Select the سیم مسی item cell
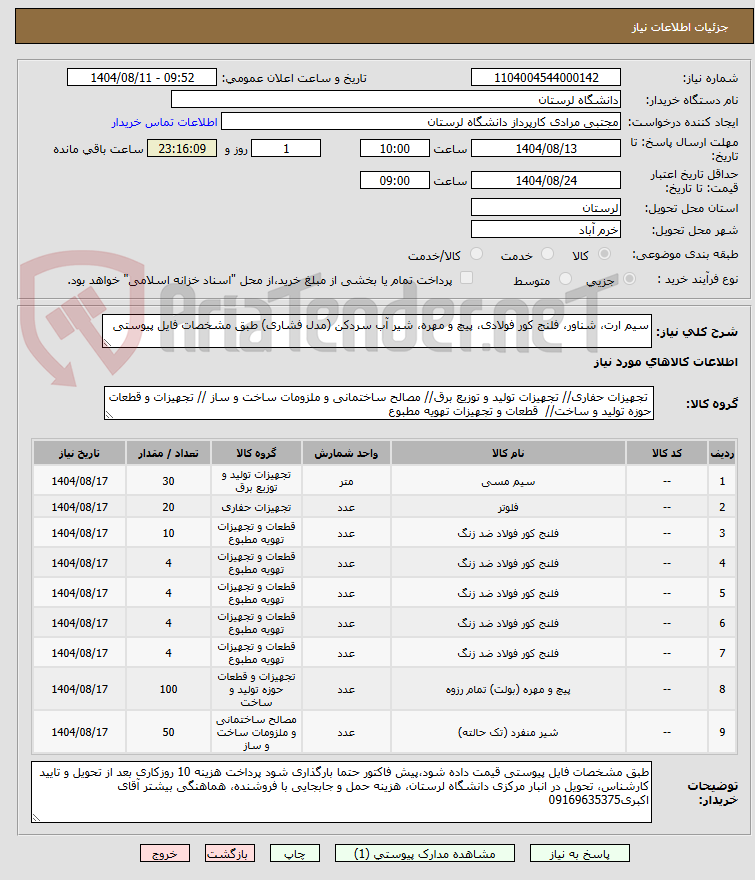755x880 pixels. (508, 481)
